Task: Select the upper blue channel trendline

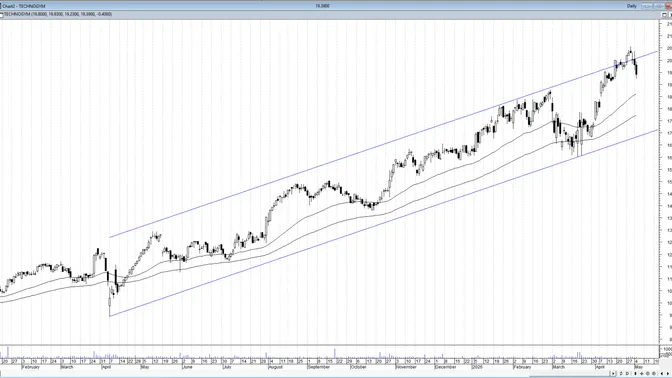Action: [x=383, y=144]
